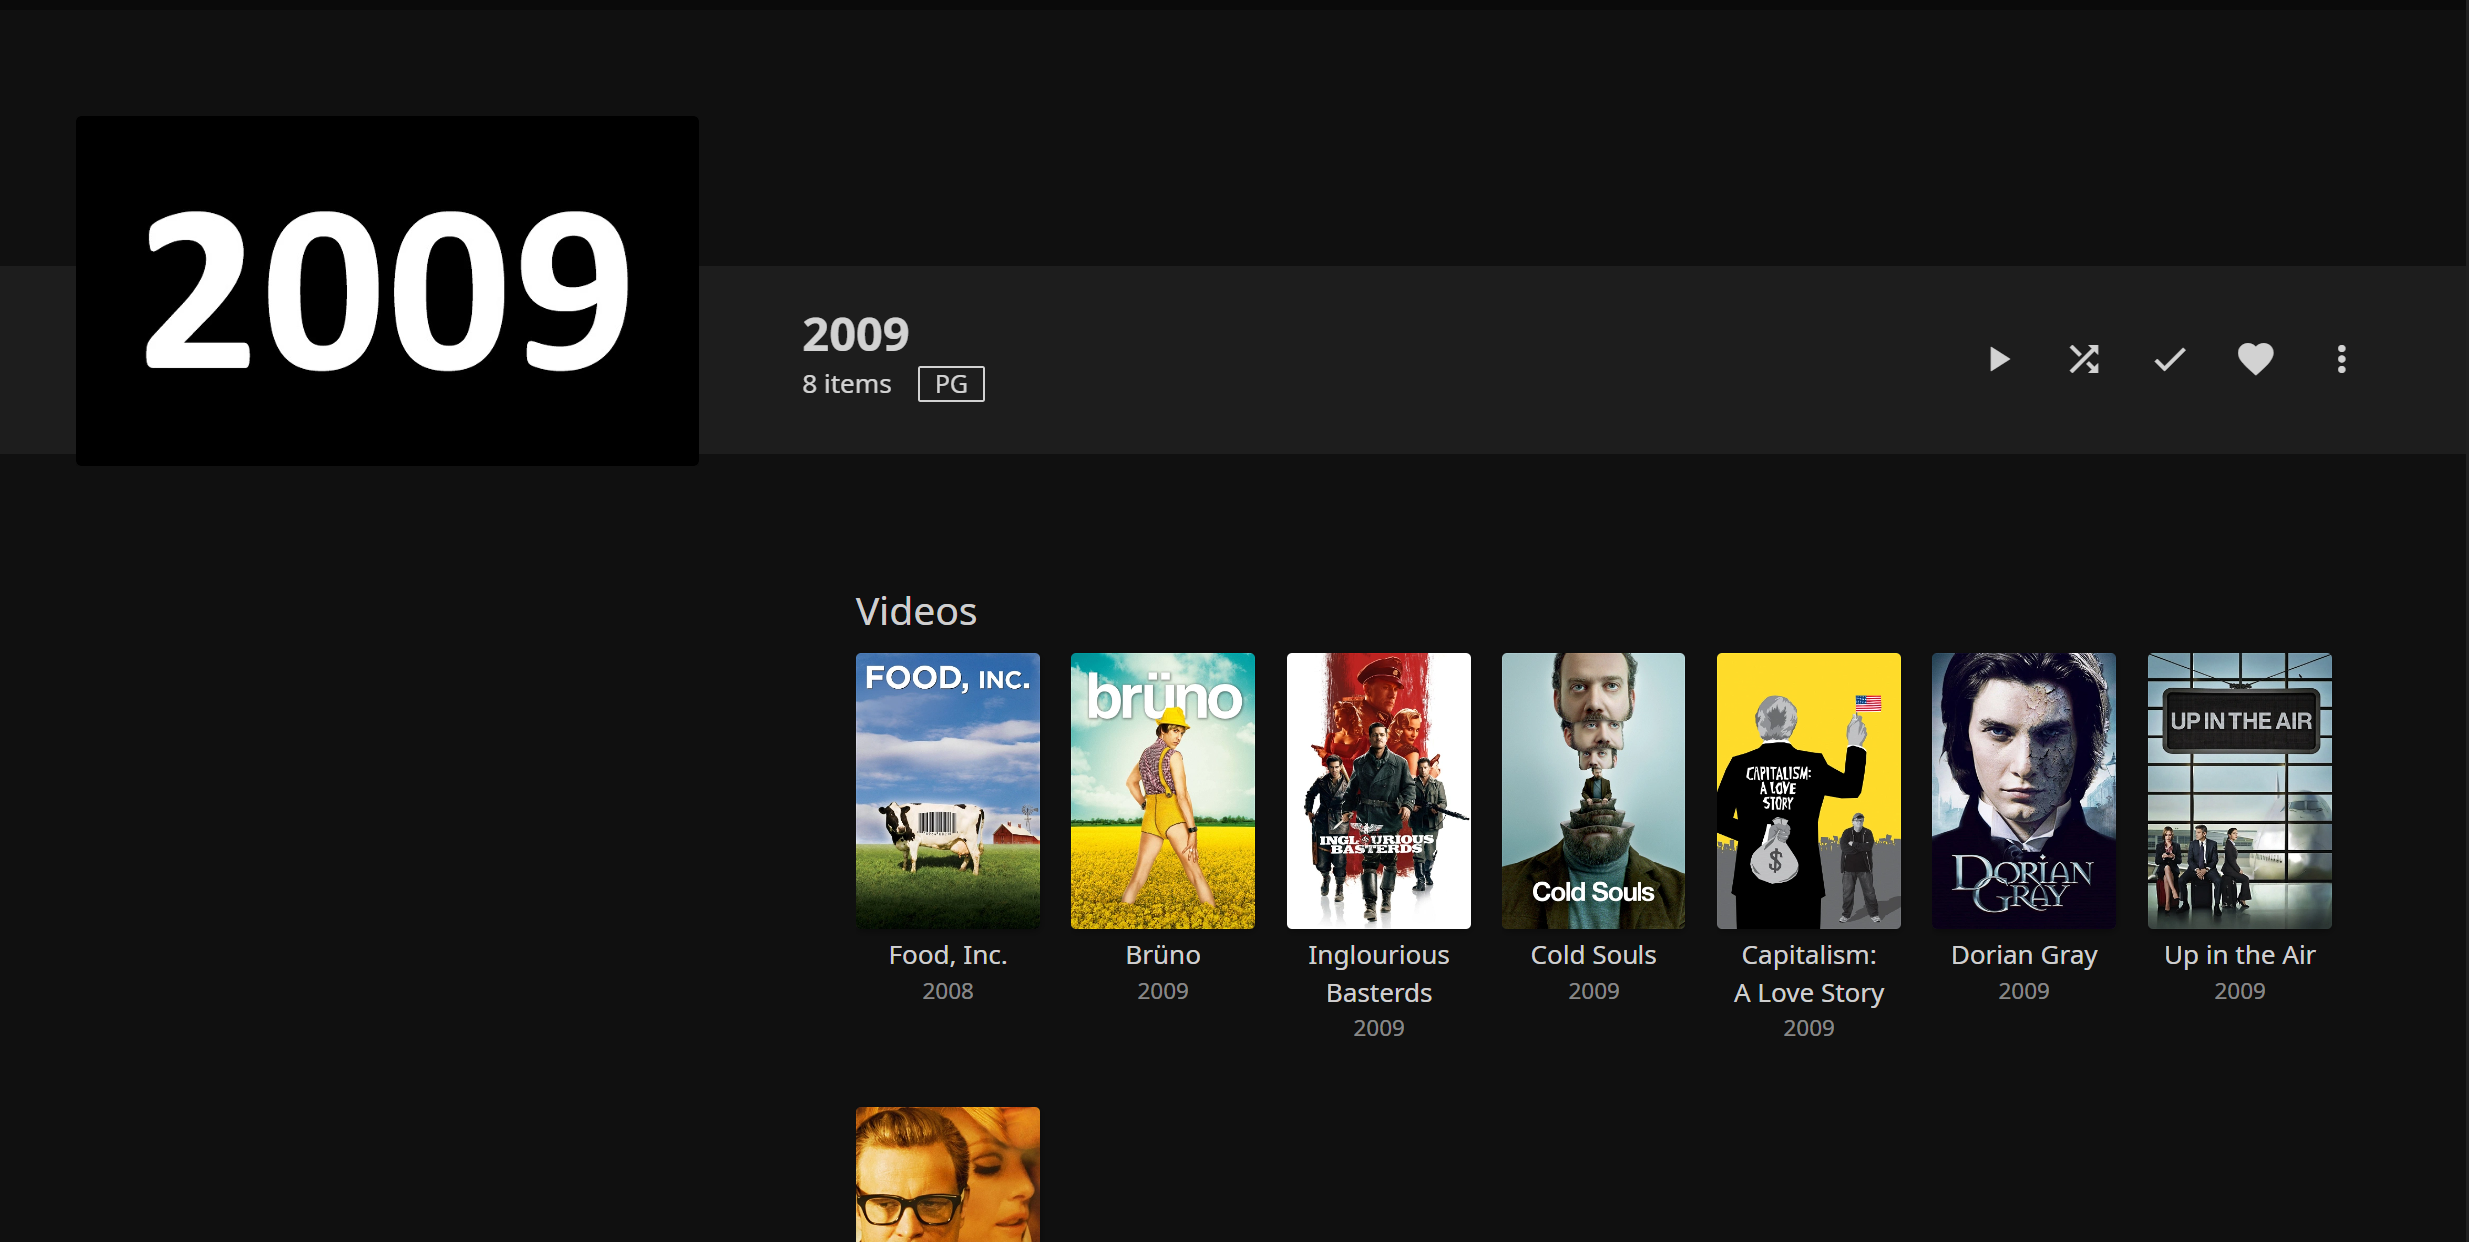Open the Inglourious Basterds poster
The width and height of the screenshot is (2469, 1242).
tap(1378, 790)
